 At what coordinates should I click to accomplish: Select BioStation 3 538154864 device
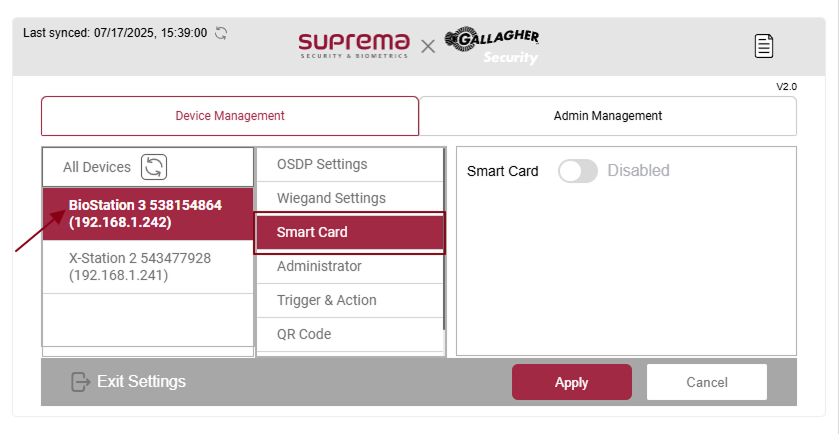coord(148,213)
